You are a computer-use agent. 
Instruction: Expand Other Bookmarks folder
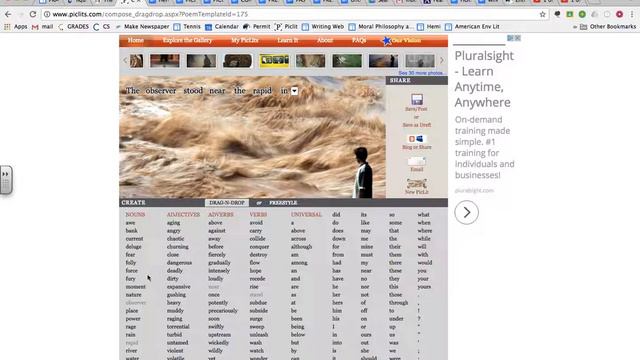[608, 27]
